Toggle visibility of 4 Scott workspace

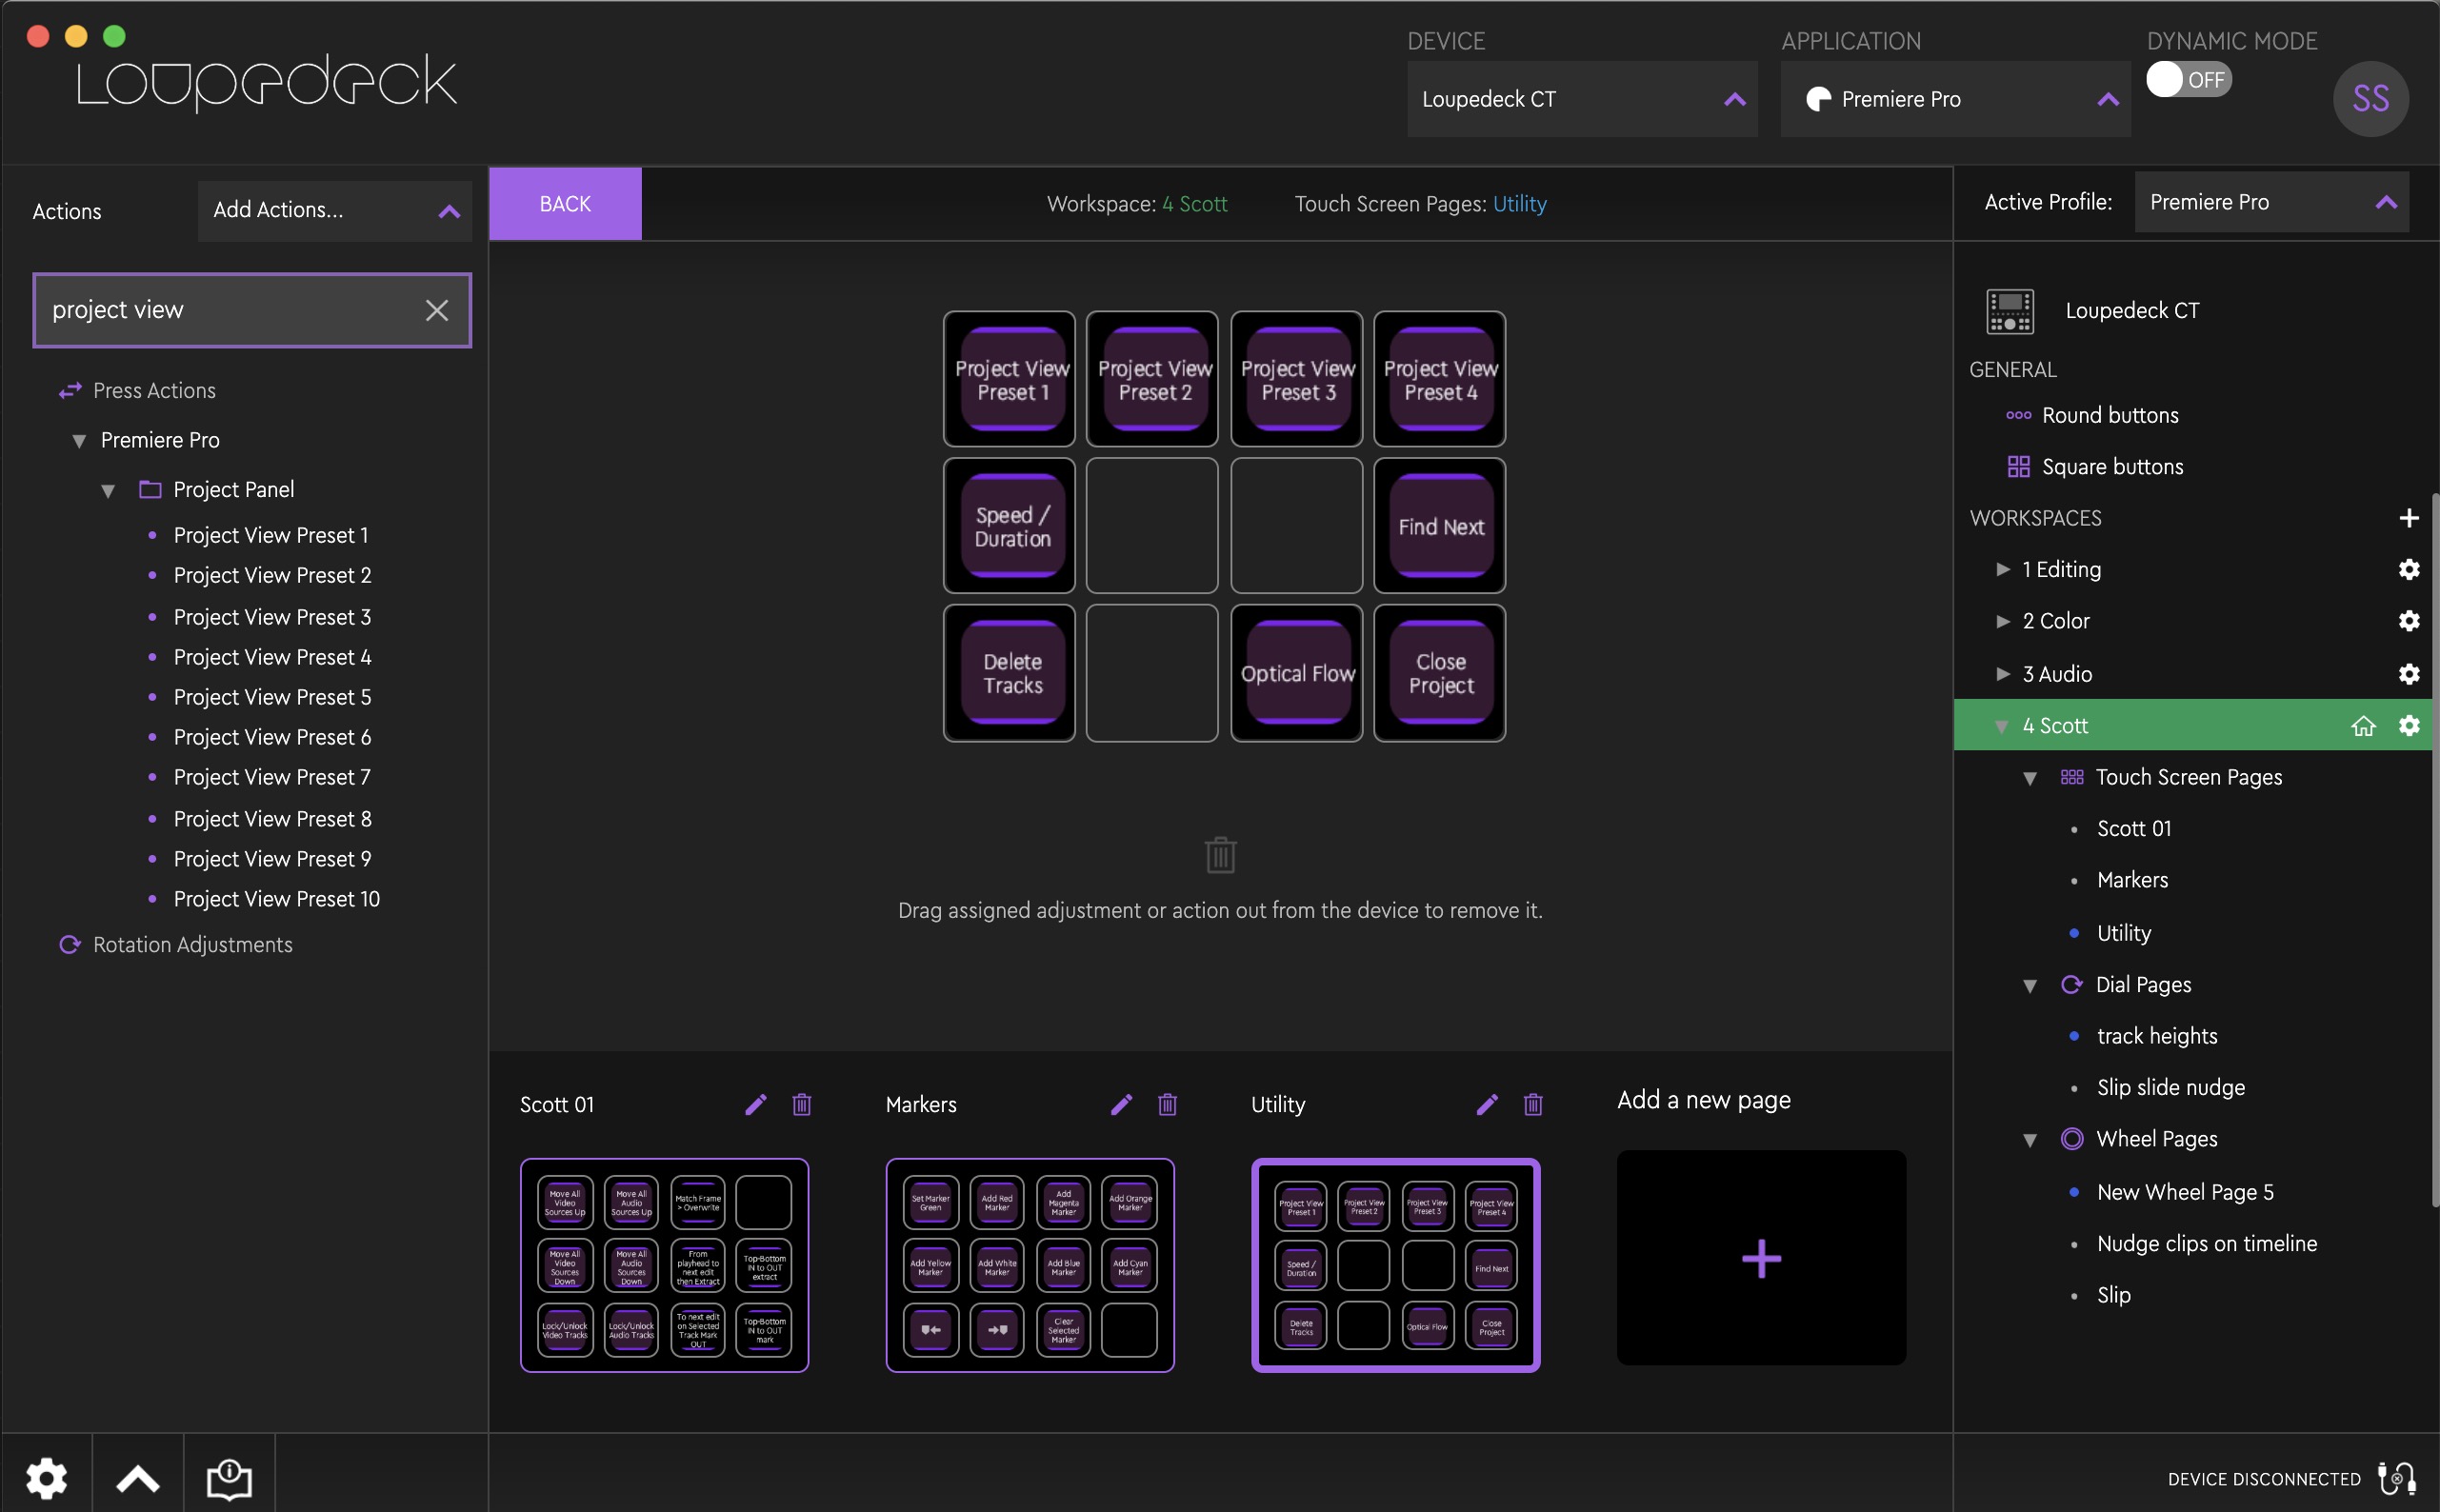pyautogui.click(x=2003, y=725)
